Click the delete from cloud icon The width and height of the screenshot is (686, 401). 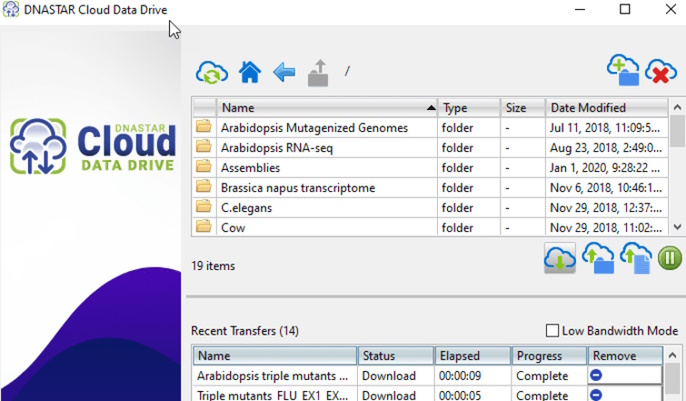[661, 71]
